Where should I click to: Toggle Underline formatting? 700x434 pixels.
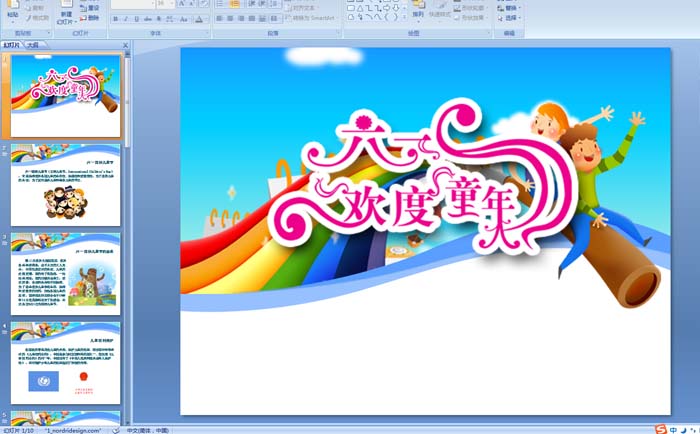click(x=137, y=19)
